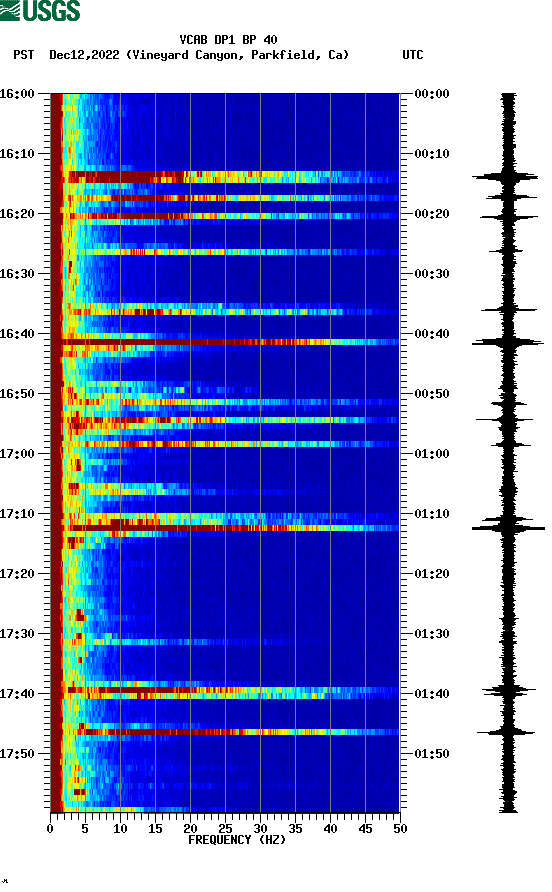This screenshot has height=892, width=552.
Task: Click the largest seismogram spike near 01:12 UTC
Action: tap(508, 528)
